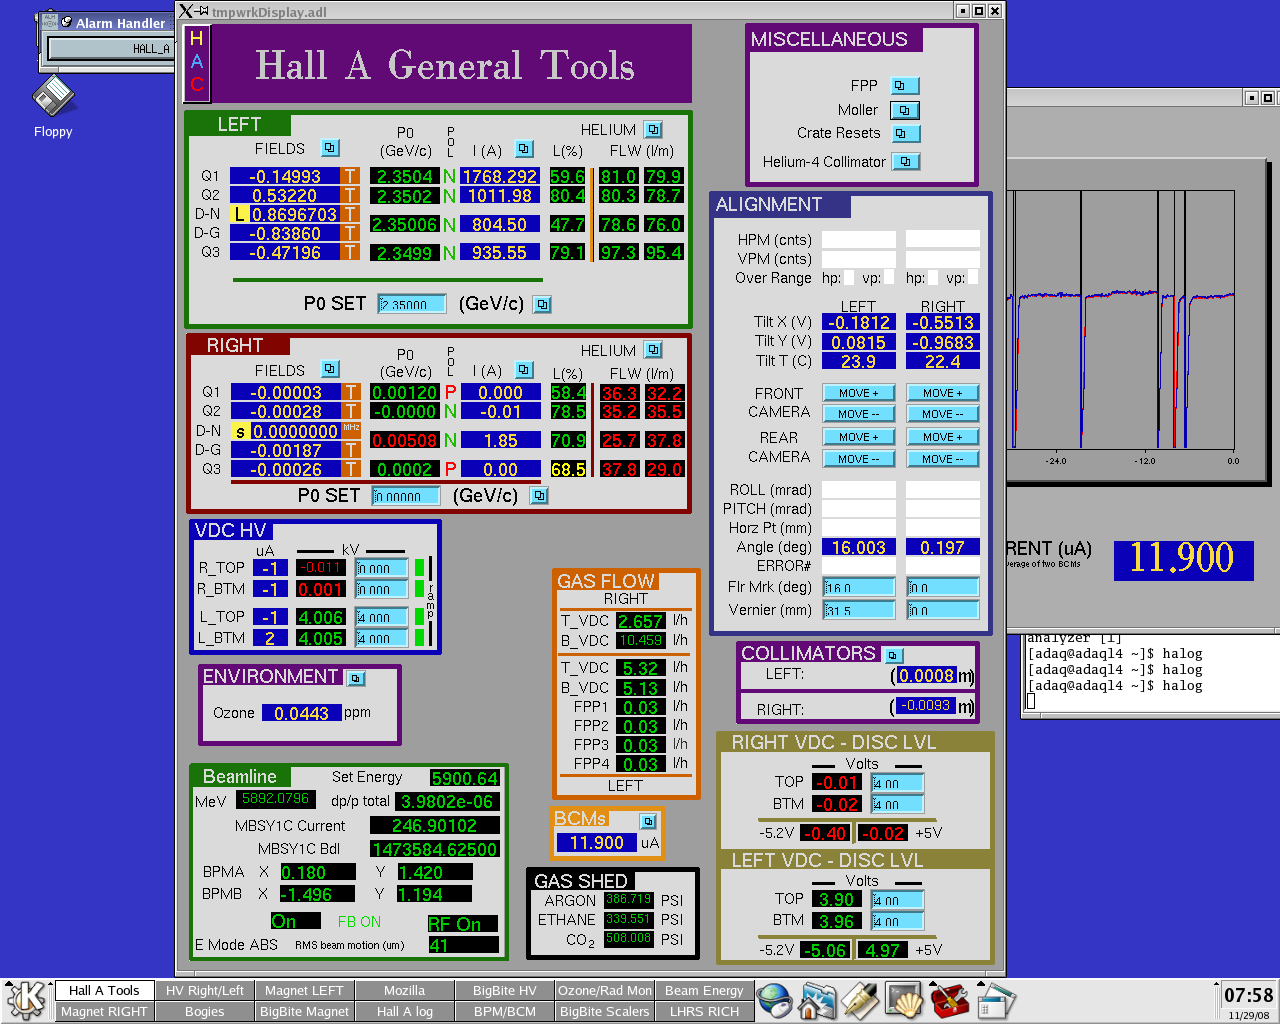This screenshot has width=1280, height=1024.
Task: Switch to Beam Energy taskbar entry
Action: [x=705, y=990]
